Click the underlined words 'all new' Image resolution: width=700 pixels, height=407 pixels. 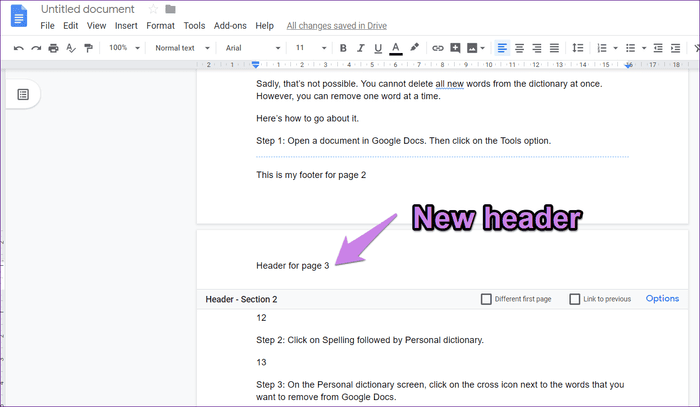pos(450,84)
